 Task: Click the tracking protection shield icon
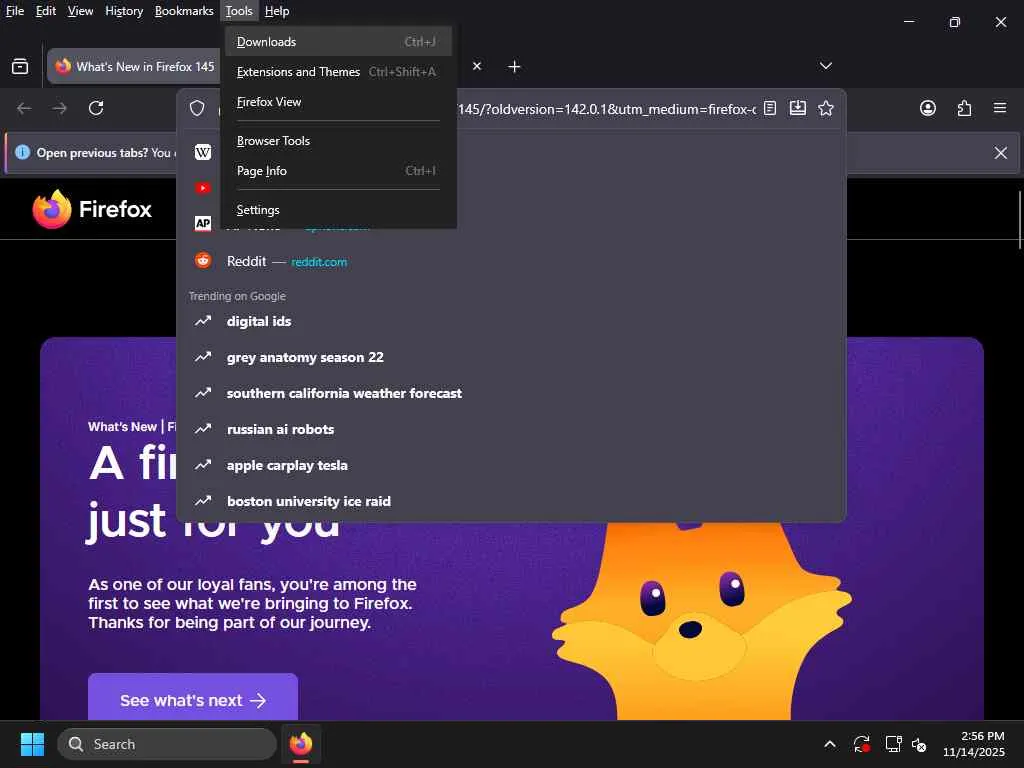(x=197, y=108)
